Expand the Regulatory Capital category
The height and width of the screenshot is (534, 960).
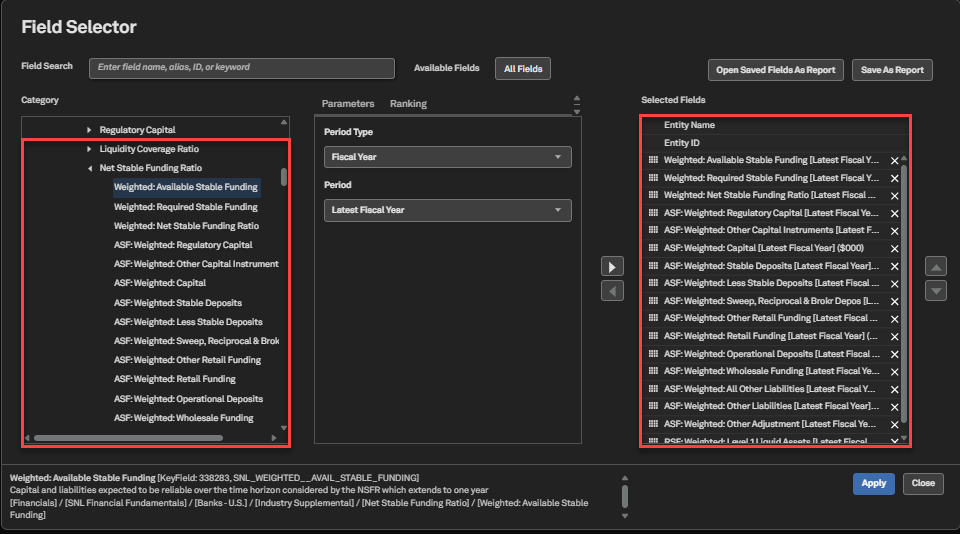pyautogui.click(x=89, y=130)
